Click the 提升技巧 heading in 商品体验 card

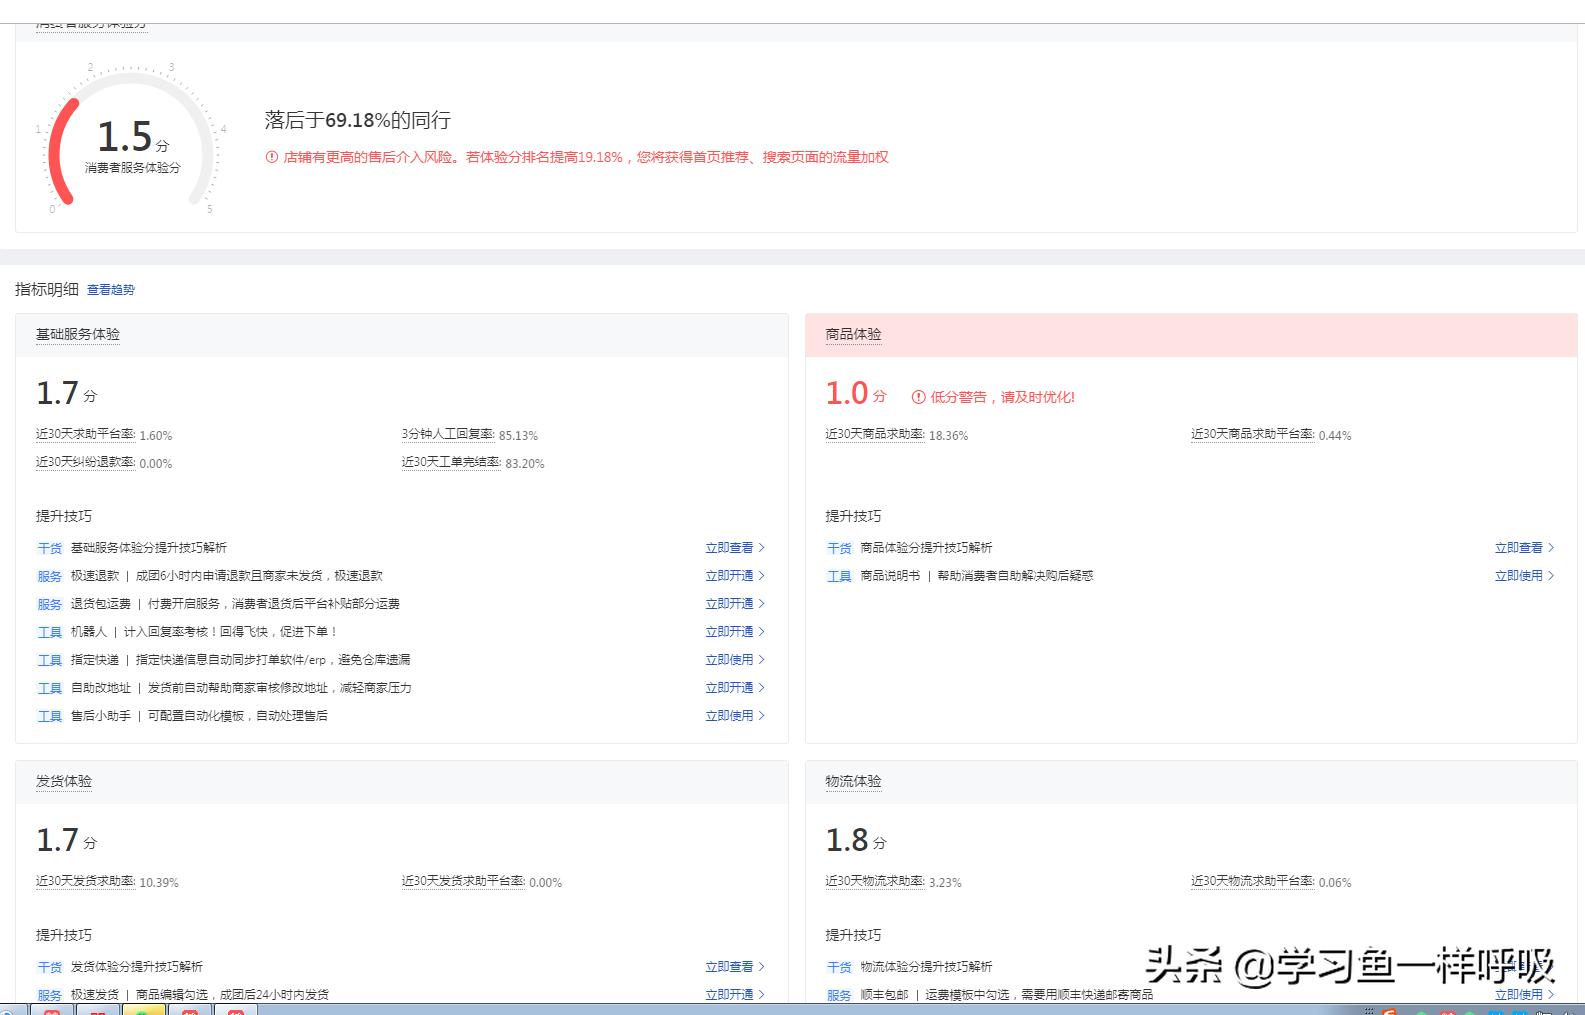(x=853, y=516)
